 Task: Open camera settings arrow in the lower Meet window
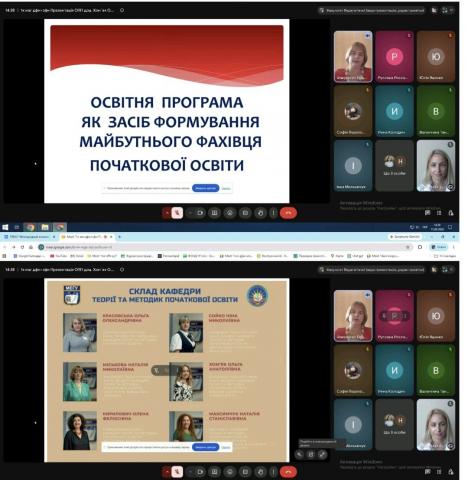190,472
